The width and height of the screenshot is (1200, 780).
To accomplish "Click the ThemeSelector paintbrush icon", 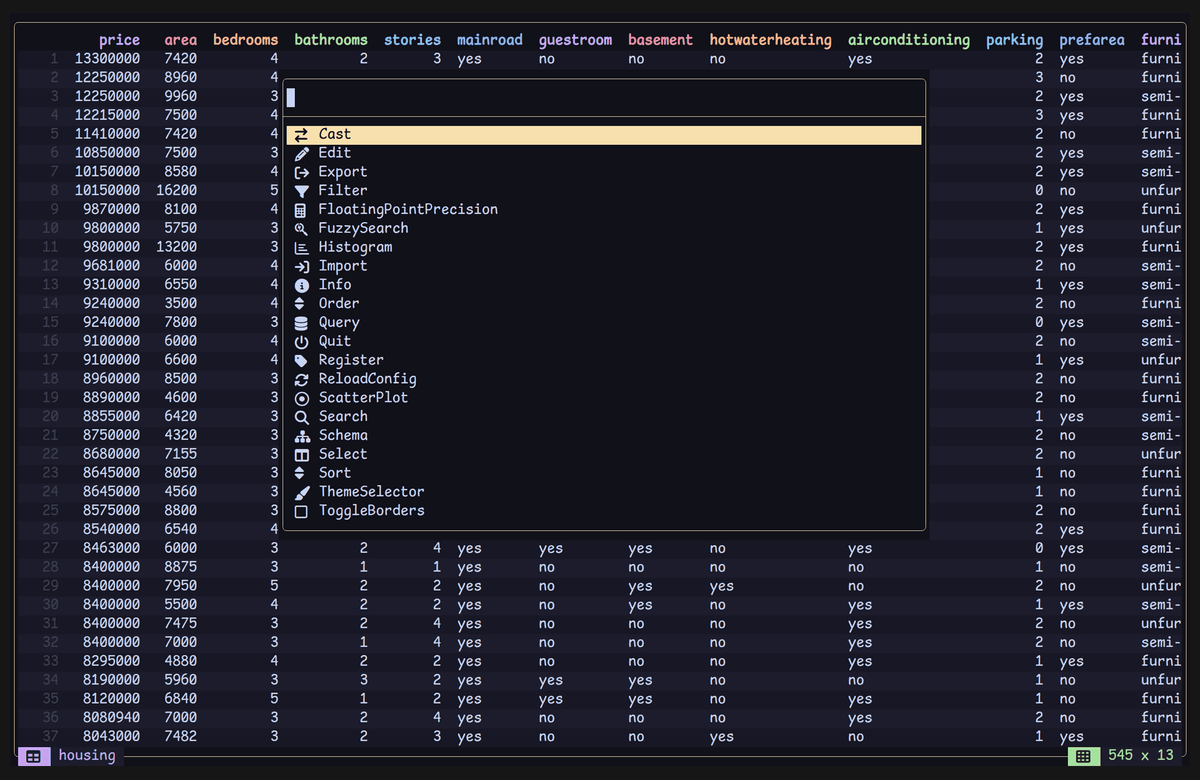I will pyautogui.click(x=301, y=492).
